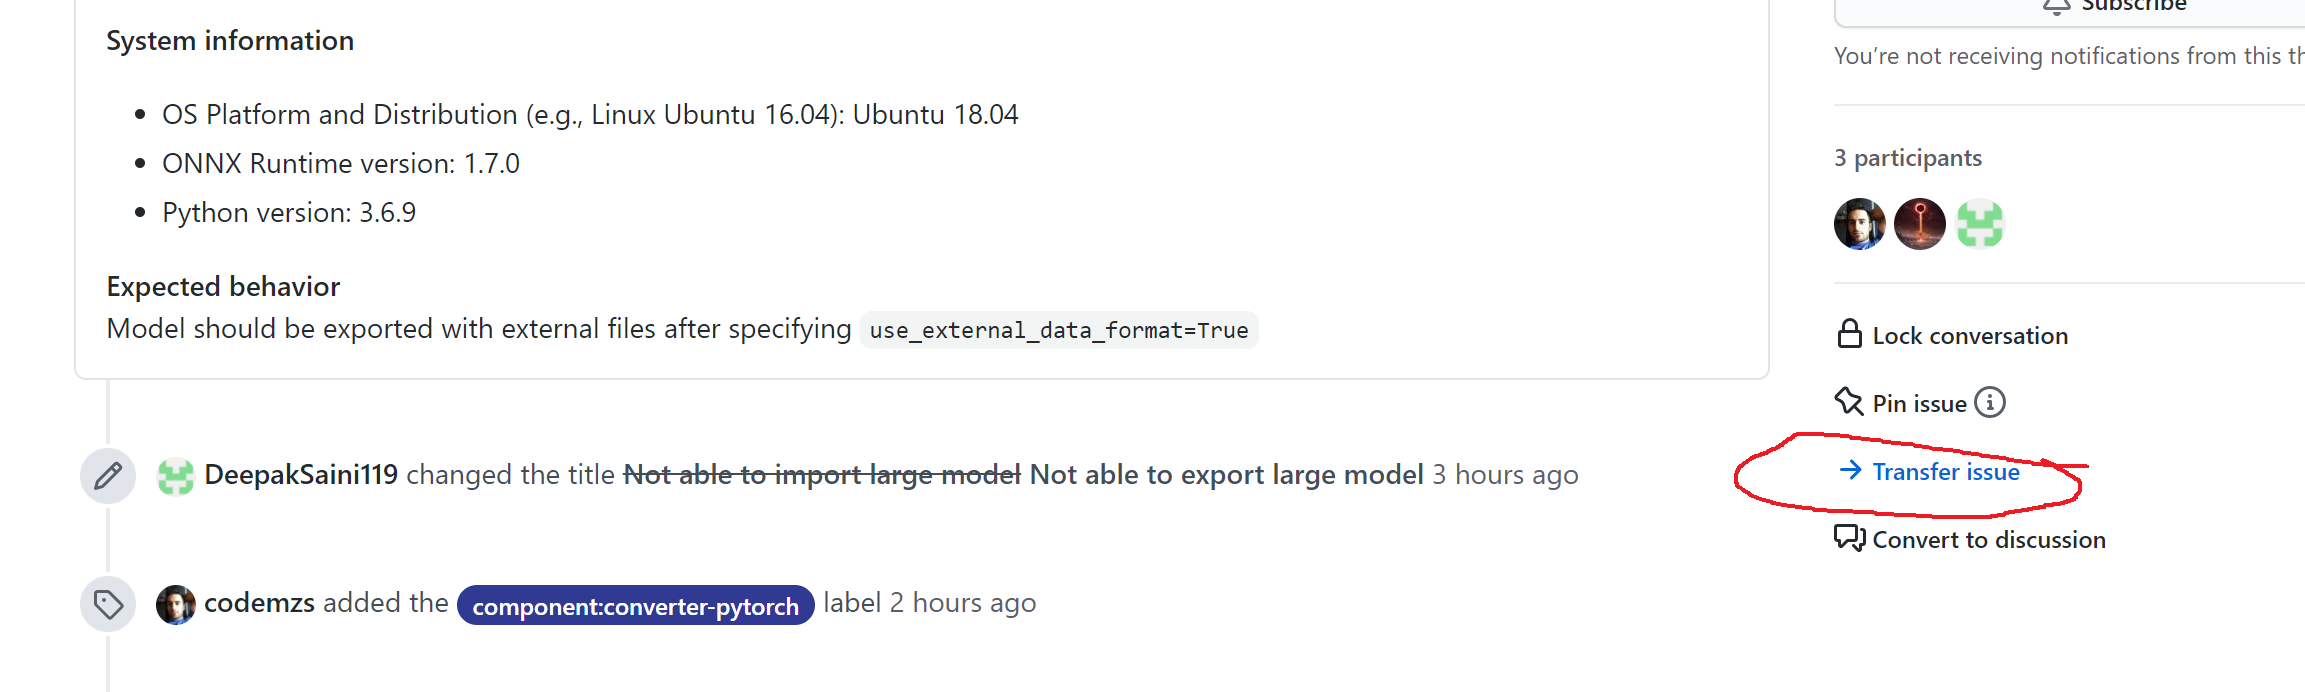Click the first participant avatar
This screenshot has height=692, width=2305.
[1859, 224]
